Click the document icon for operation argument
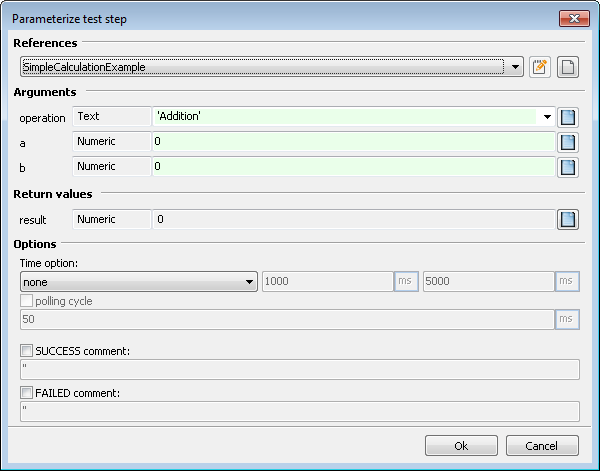 point(567,117)
